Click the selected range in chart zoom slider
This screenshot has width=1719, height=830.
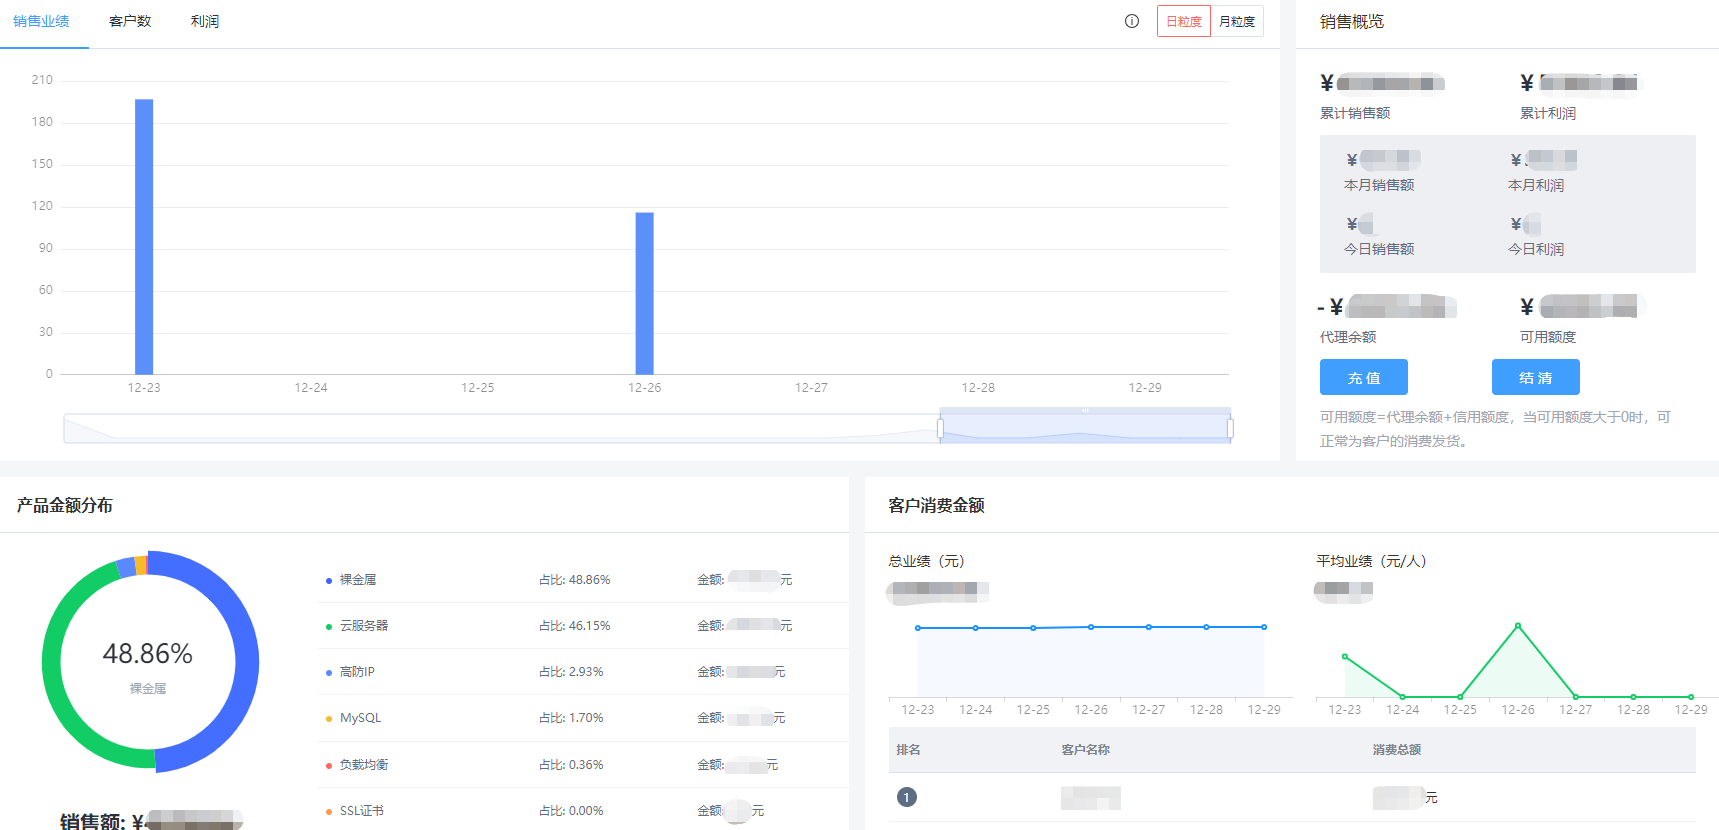(1085, 429)
